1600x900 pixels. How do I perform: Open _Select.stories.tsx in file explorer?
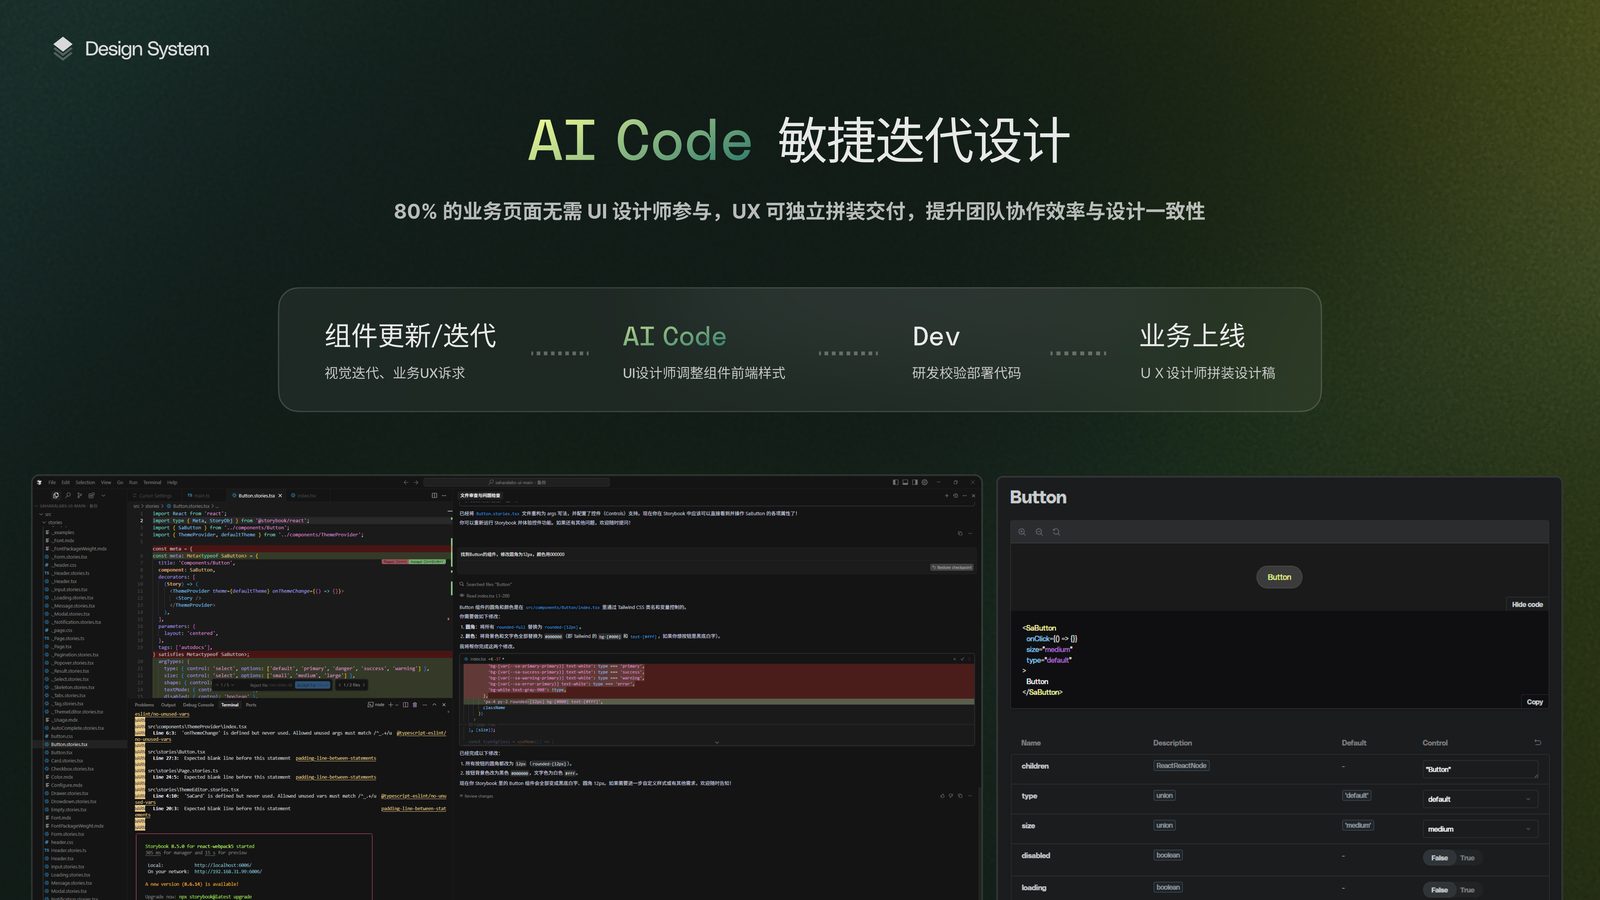(x=69, y=679)
